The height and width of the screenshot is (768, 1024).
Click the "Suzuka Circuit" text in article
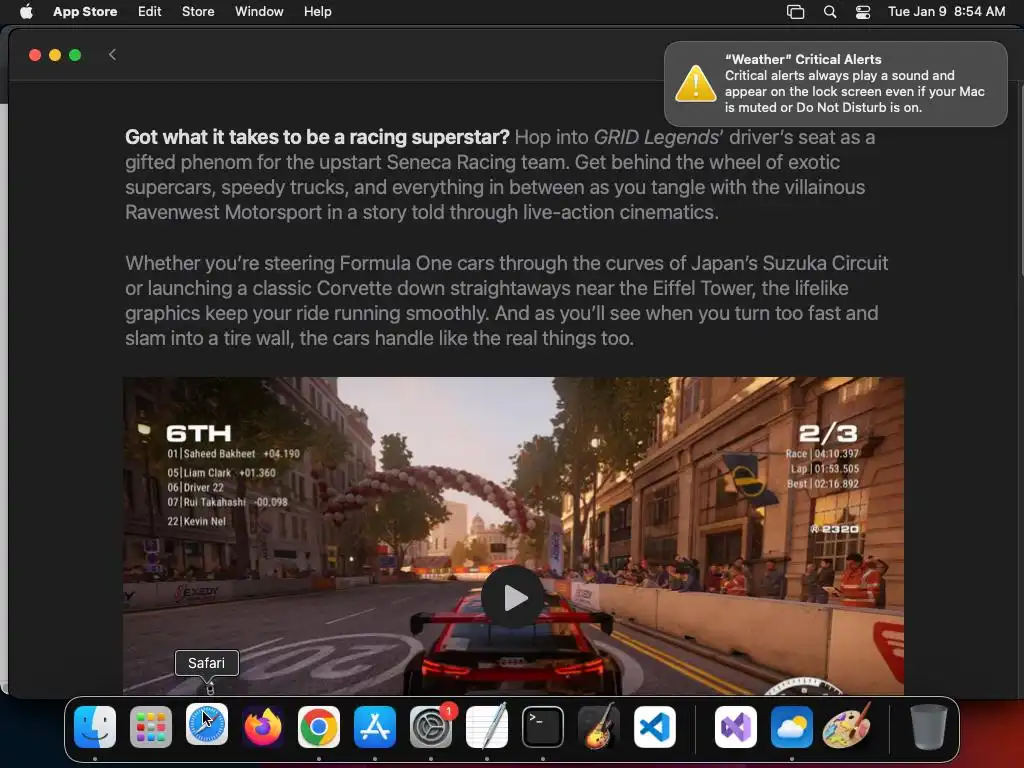825,263
